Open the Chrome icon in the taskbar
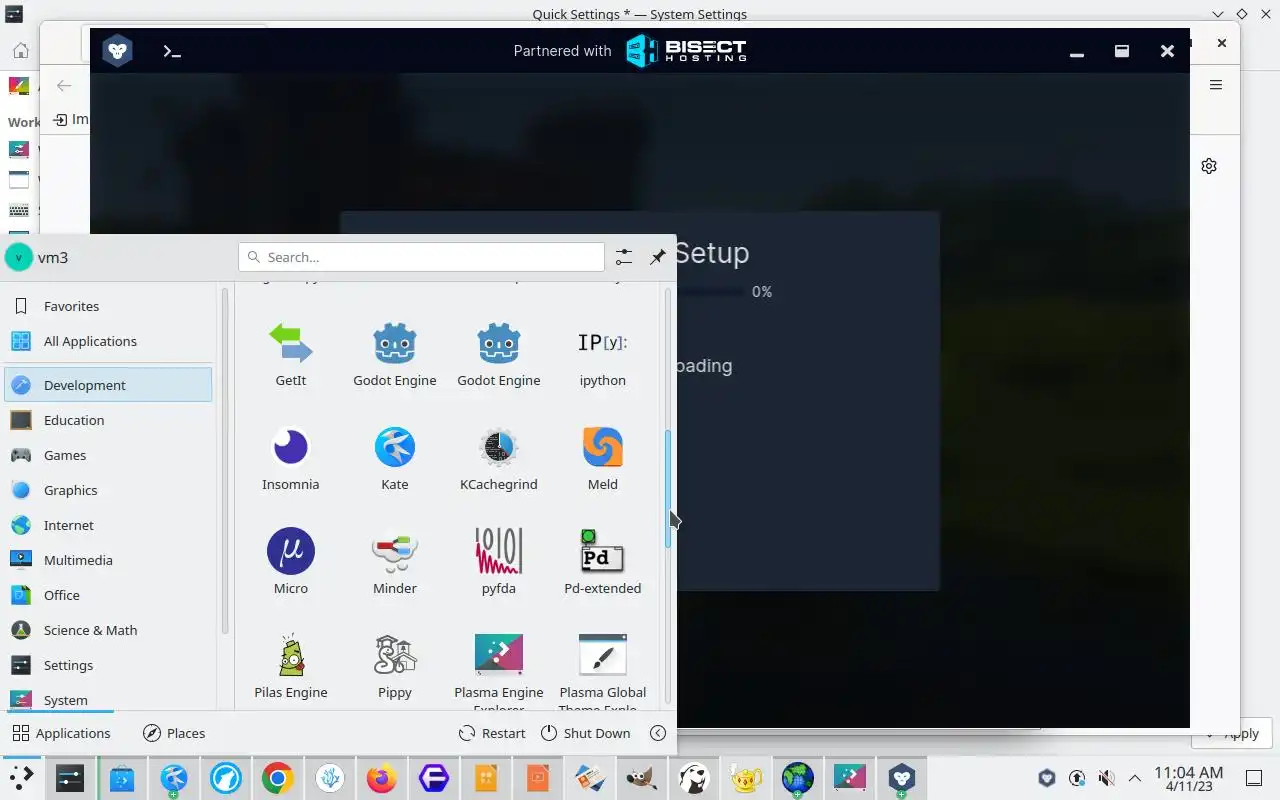The width and height of the screenshot is (1280, 800). click(278, 778)
